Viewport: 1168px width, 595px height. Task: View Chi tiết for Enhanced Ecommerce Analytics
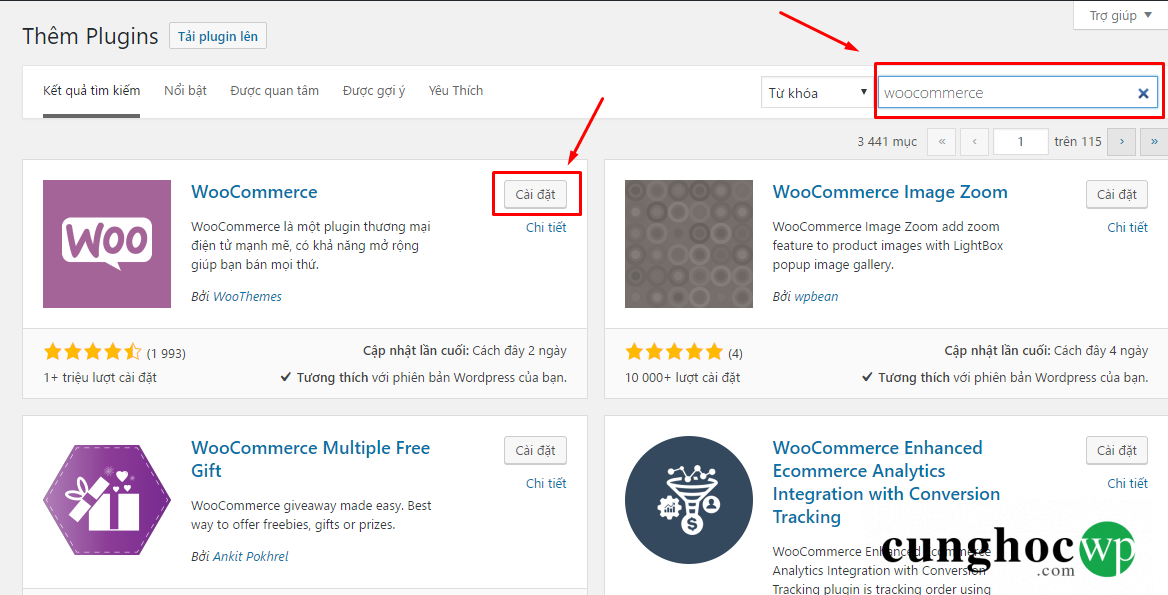(x=1128, y=484)
